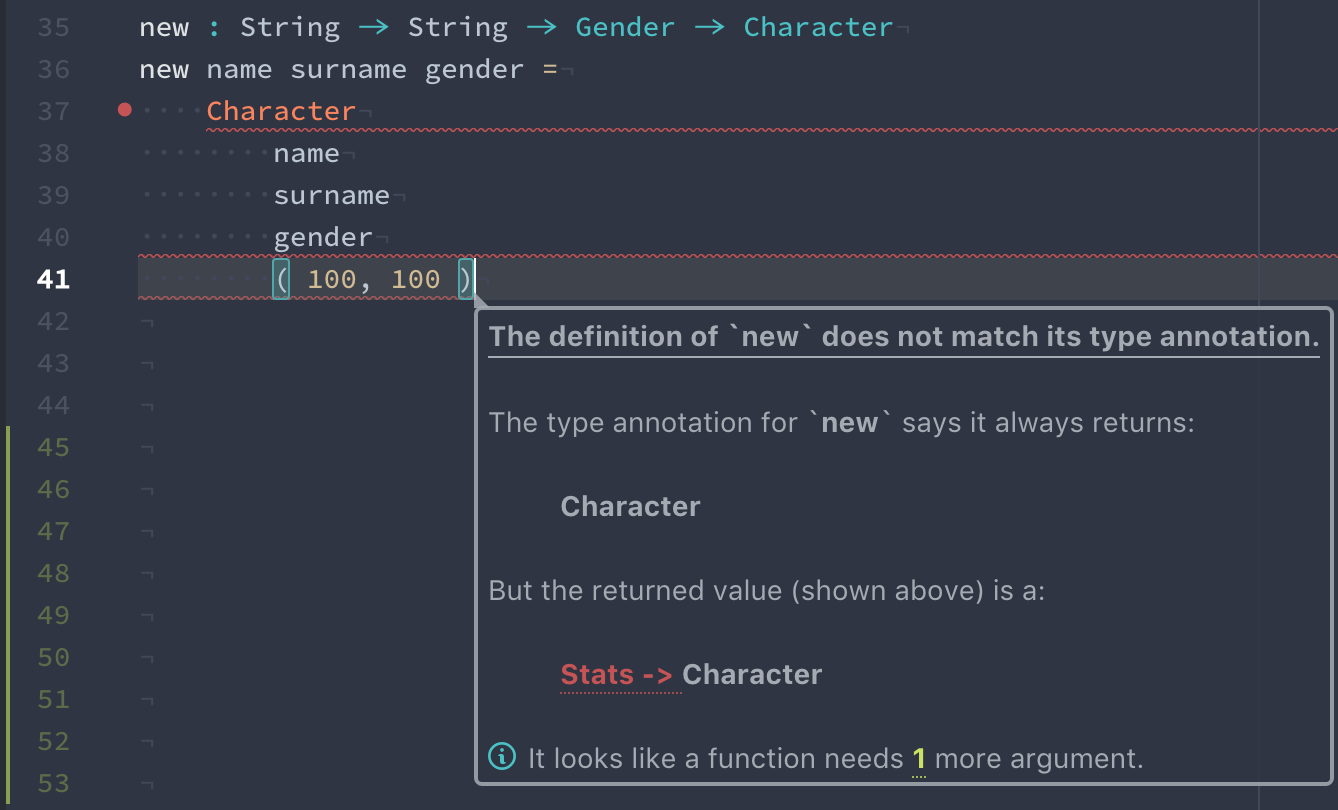The image size is (1338, 810).
Task: Click the teal 'Character' return type on line 35
Action: [x=818, y=27]
